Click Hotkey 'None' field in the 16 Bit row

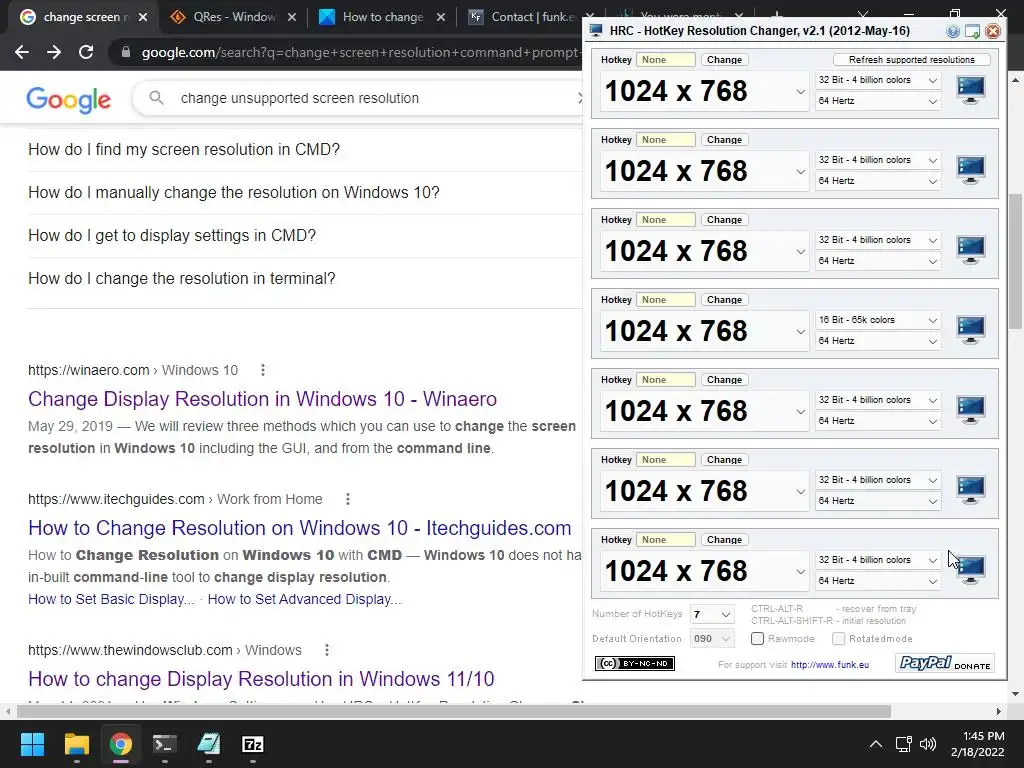click(665, 300)
